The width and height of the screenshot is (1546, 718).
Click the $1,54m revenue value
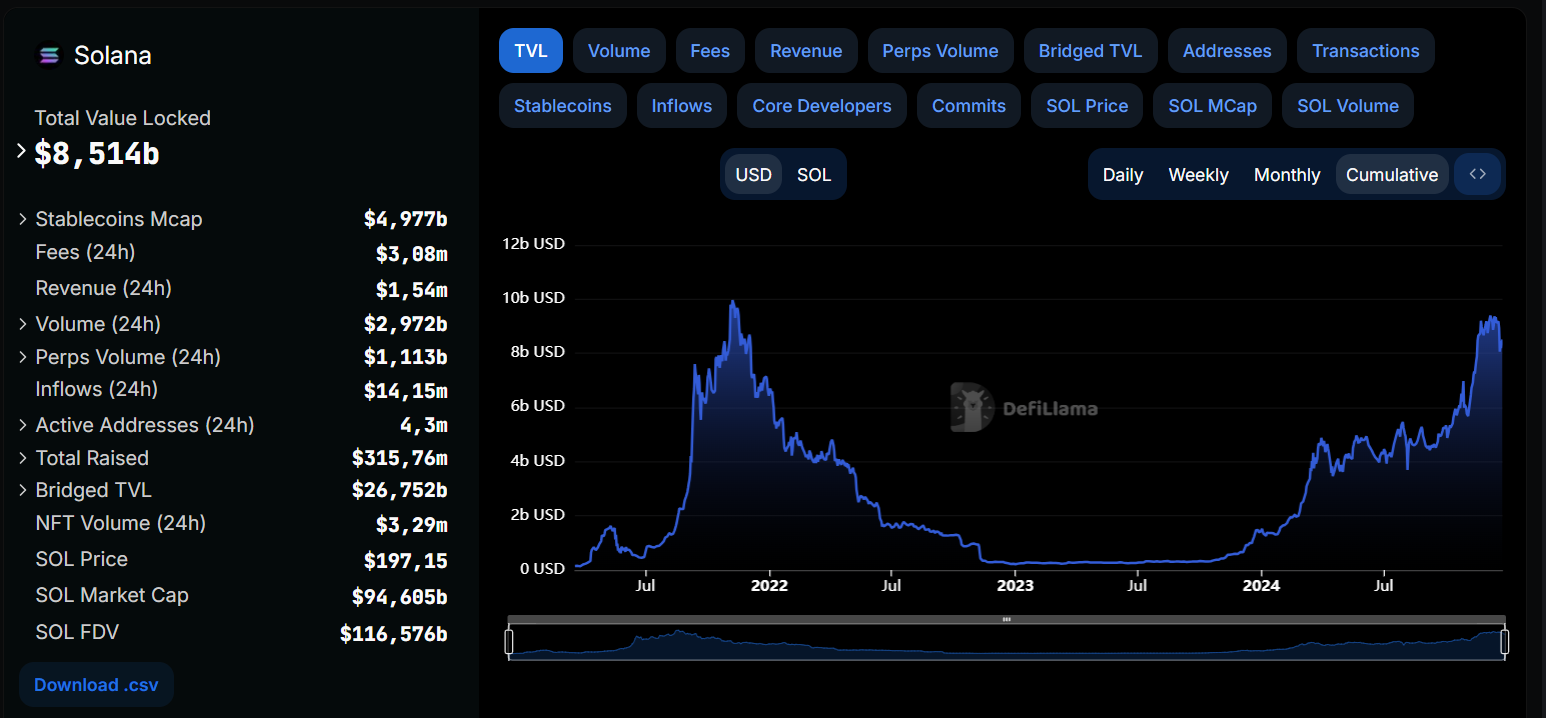(411, 290)
